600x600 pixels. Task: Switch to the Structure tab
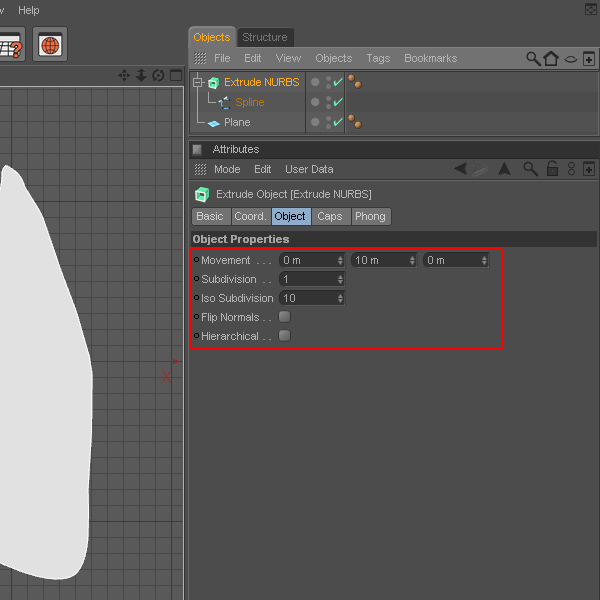(x=265, y=38)
